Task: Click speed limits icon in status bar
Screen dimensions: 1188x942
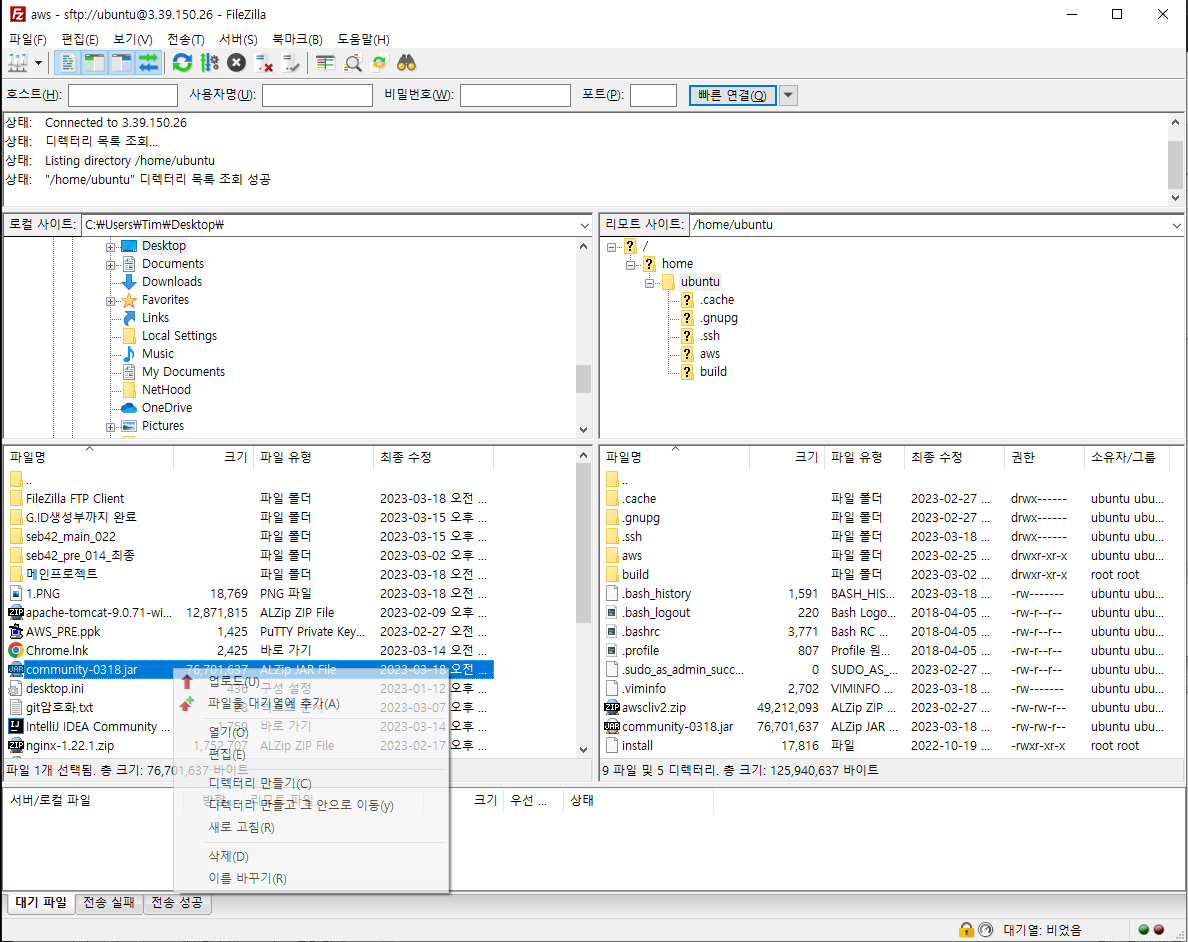Action: 986,929
